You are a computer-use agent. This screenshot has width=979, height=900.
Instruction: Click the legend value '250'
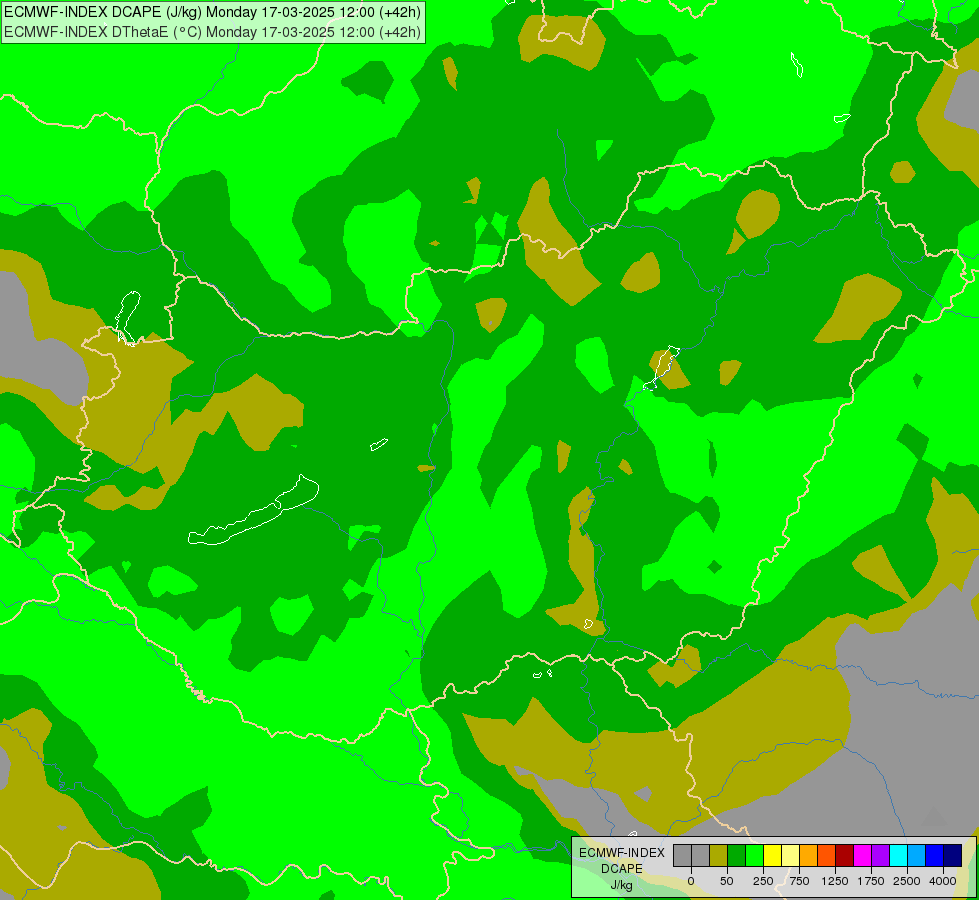(x=763, y=881)
